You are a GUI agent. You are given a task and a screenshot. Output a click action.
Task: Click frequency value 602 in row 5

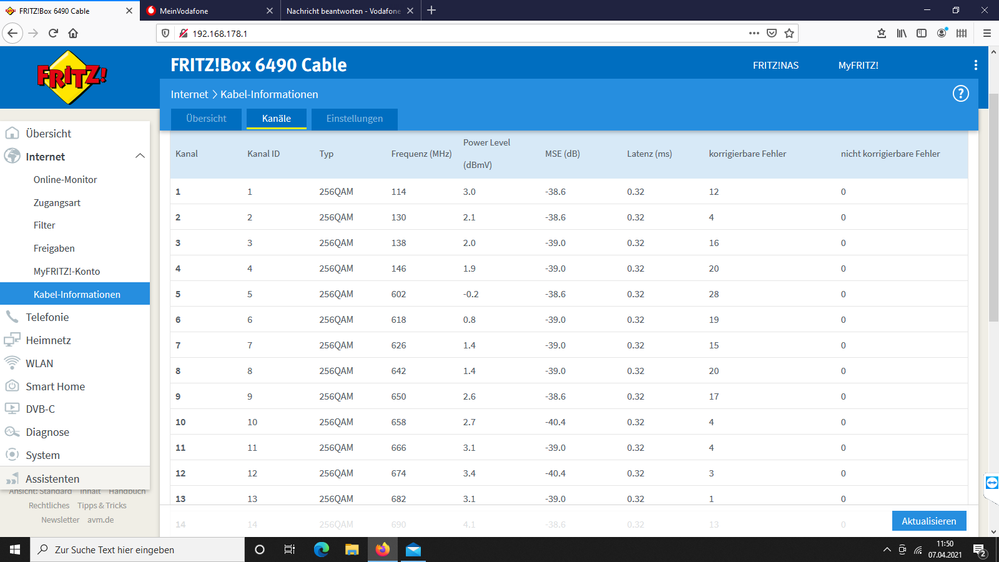coord(398,294)
